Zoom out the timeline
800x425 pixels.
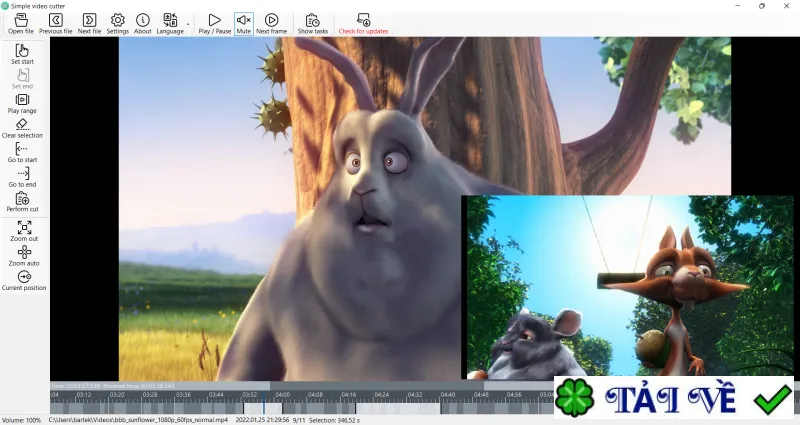tap(24, 231)
